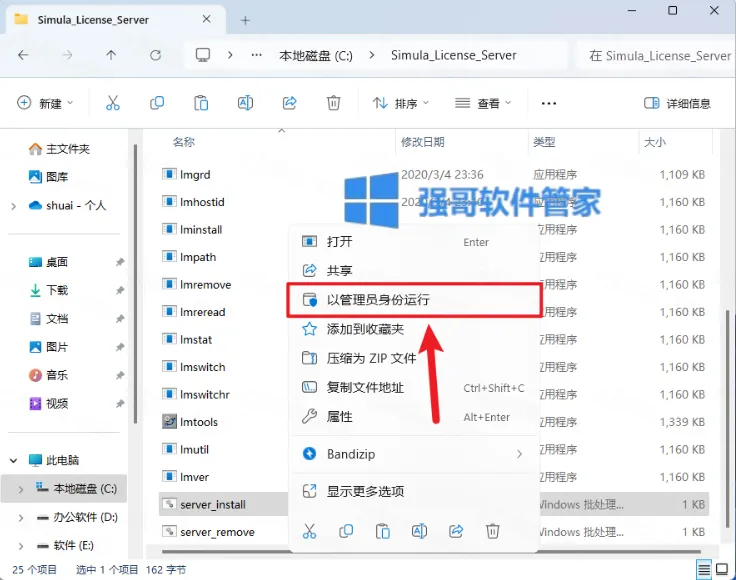Open the View dropdown menu

483,103
